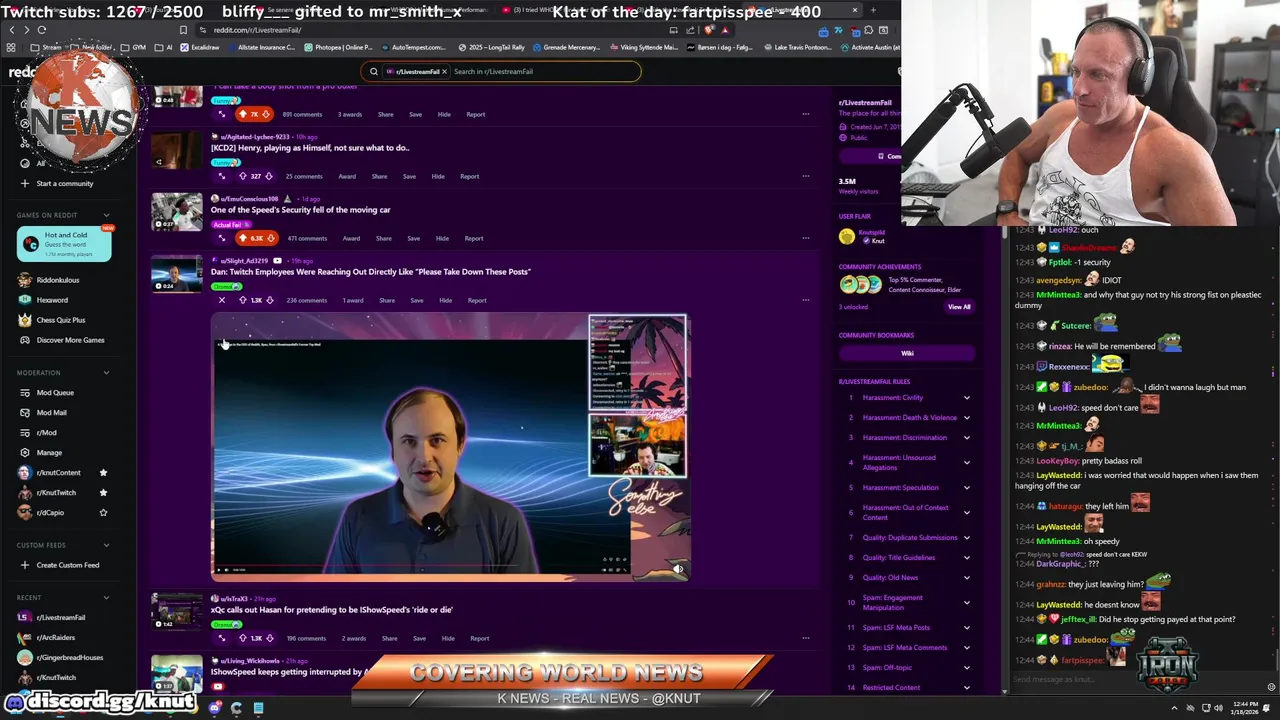Screen dimensions: 1280x720
Task: Expand media for the KCD2 Henry post
Action: tap(222, 176)
